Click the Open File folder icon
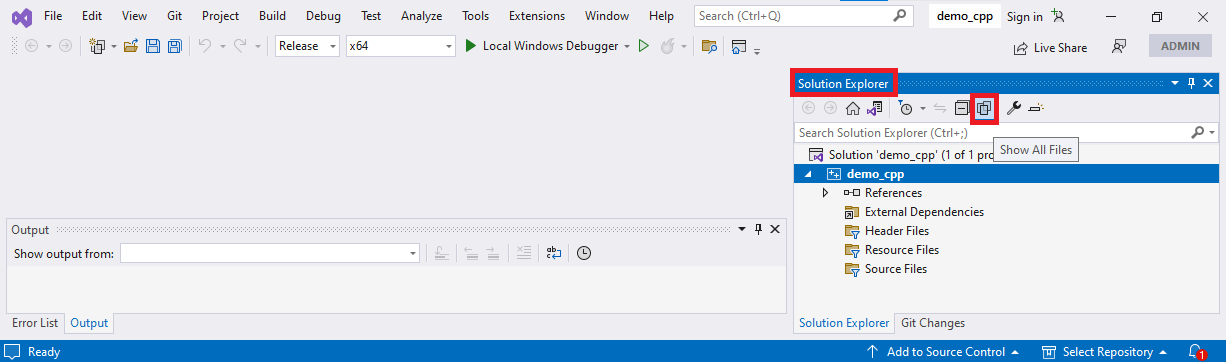The height and width of the screenshot is (362, 1226). click(x=130, y=46)
